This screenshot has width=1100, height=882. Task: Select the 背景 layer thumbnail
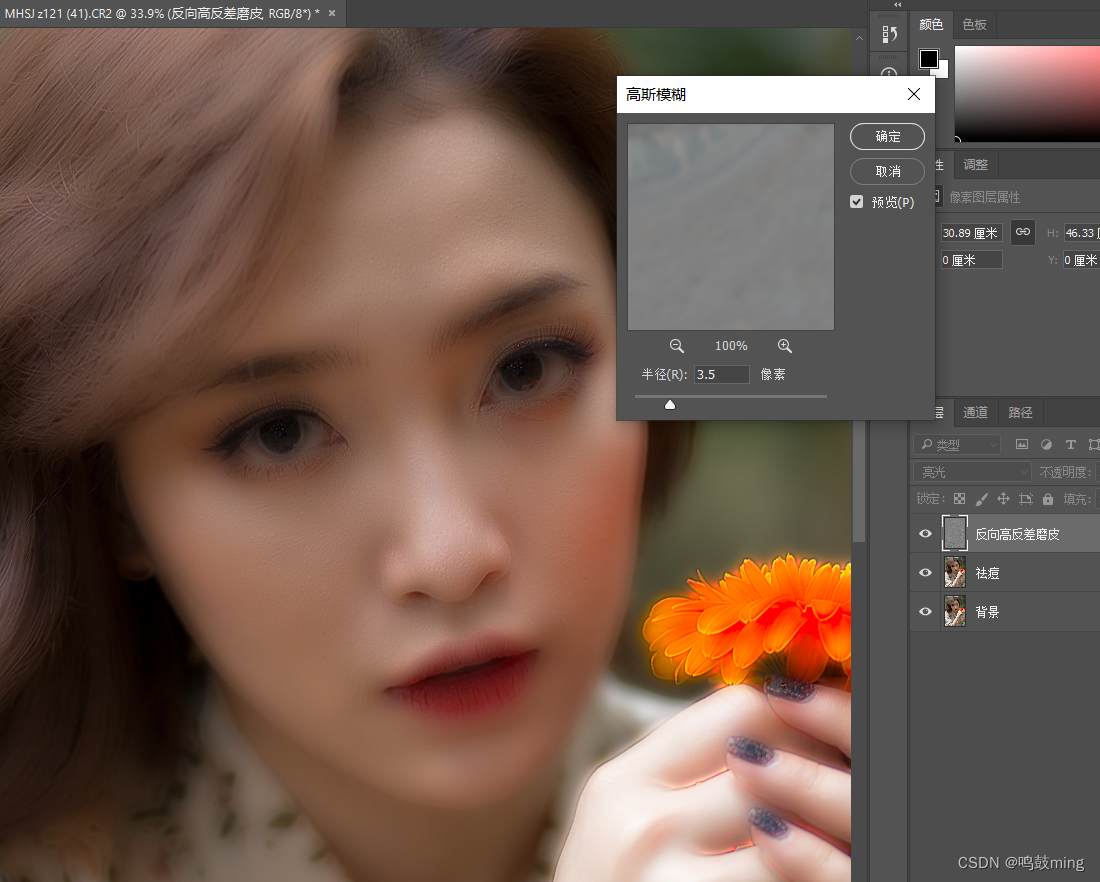pyautogui.click(x=955, y=612)
